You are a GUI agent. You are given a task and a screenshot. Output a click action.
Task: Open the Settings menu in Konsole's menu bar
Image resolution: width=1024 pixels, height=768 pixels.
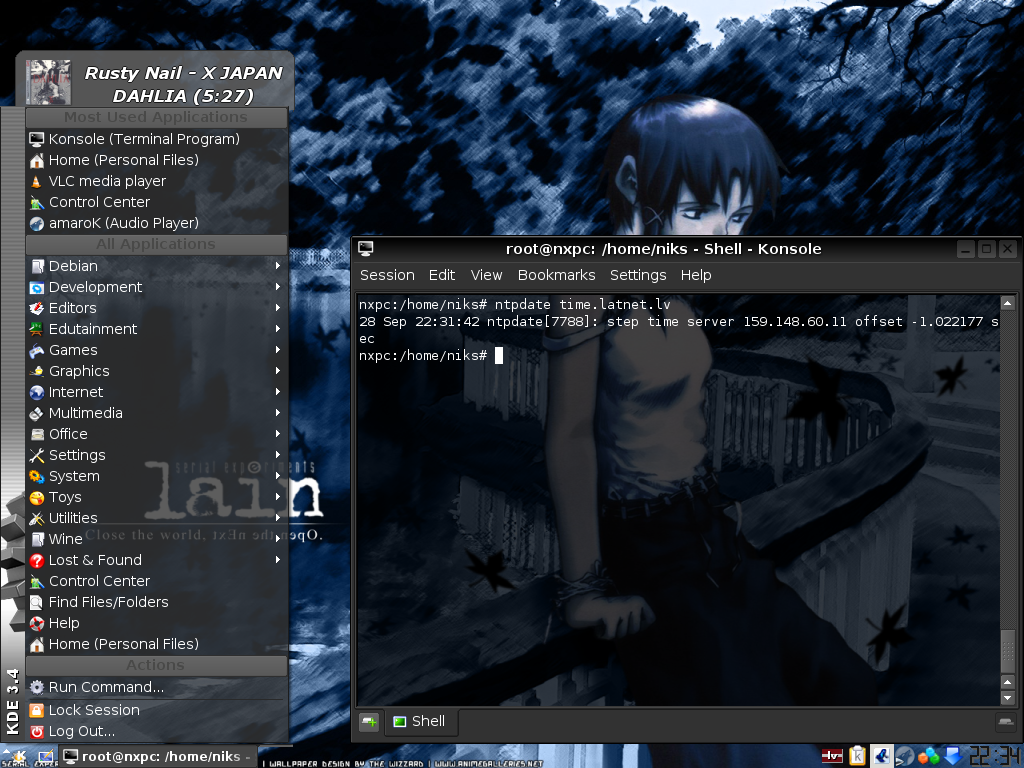point(638,276)
